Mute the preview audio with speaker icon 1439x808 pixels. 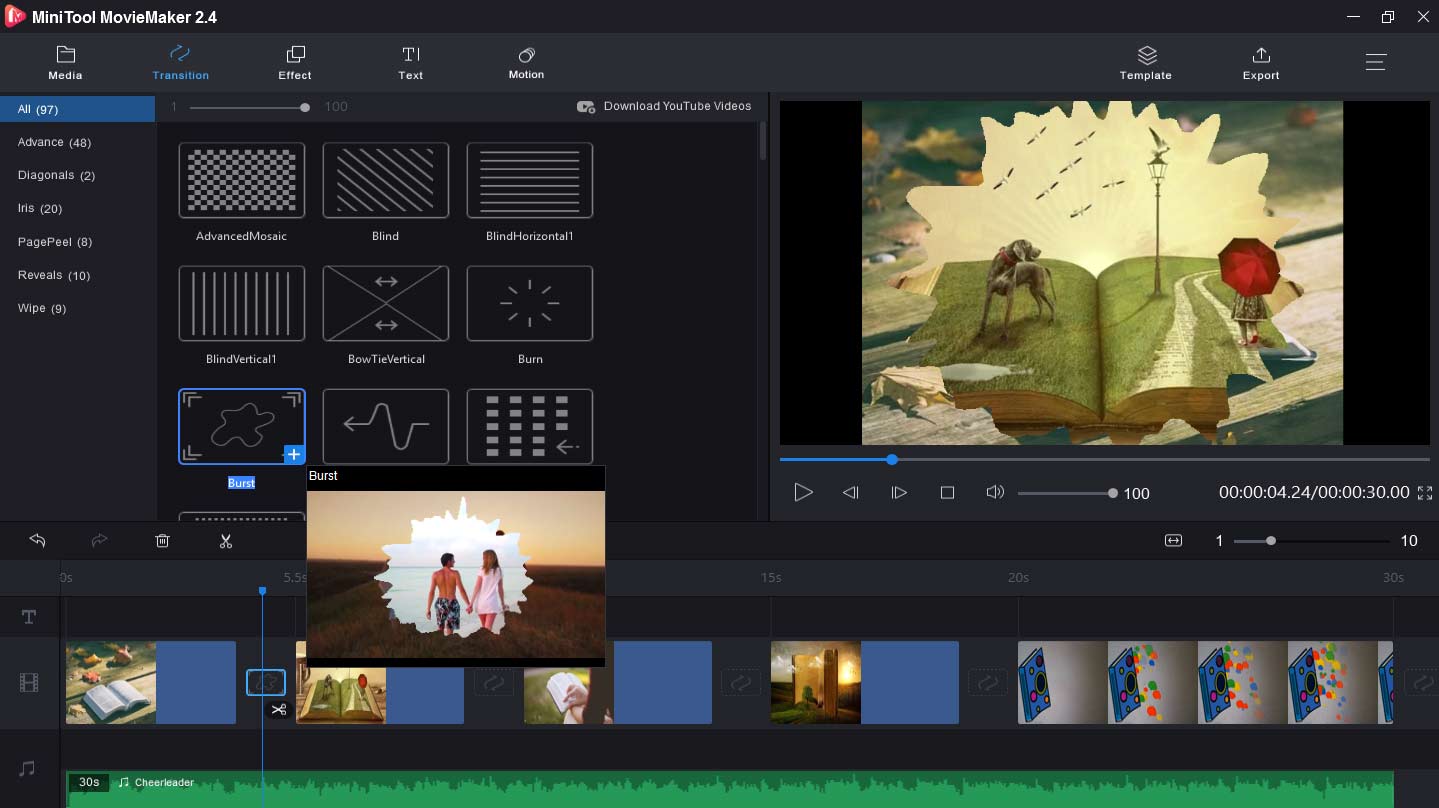coord(994,492)
